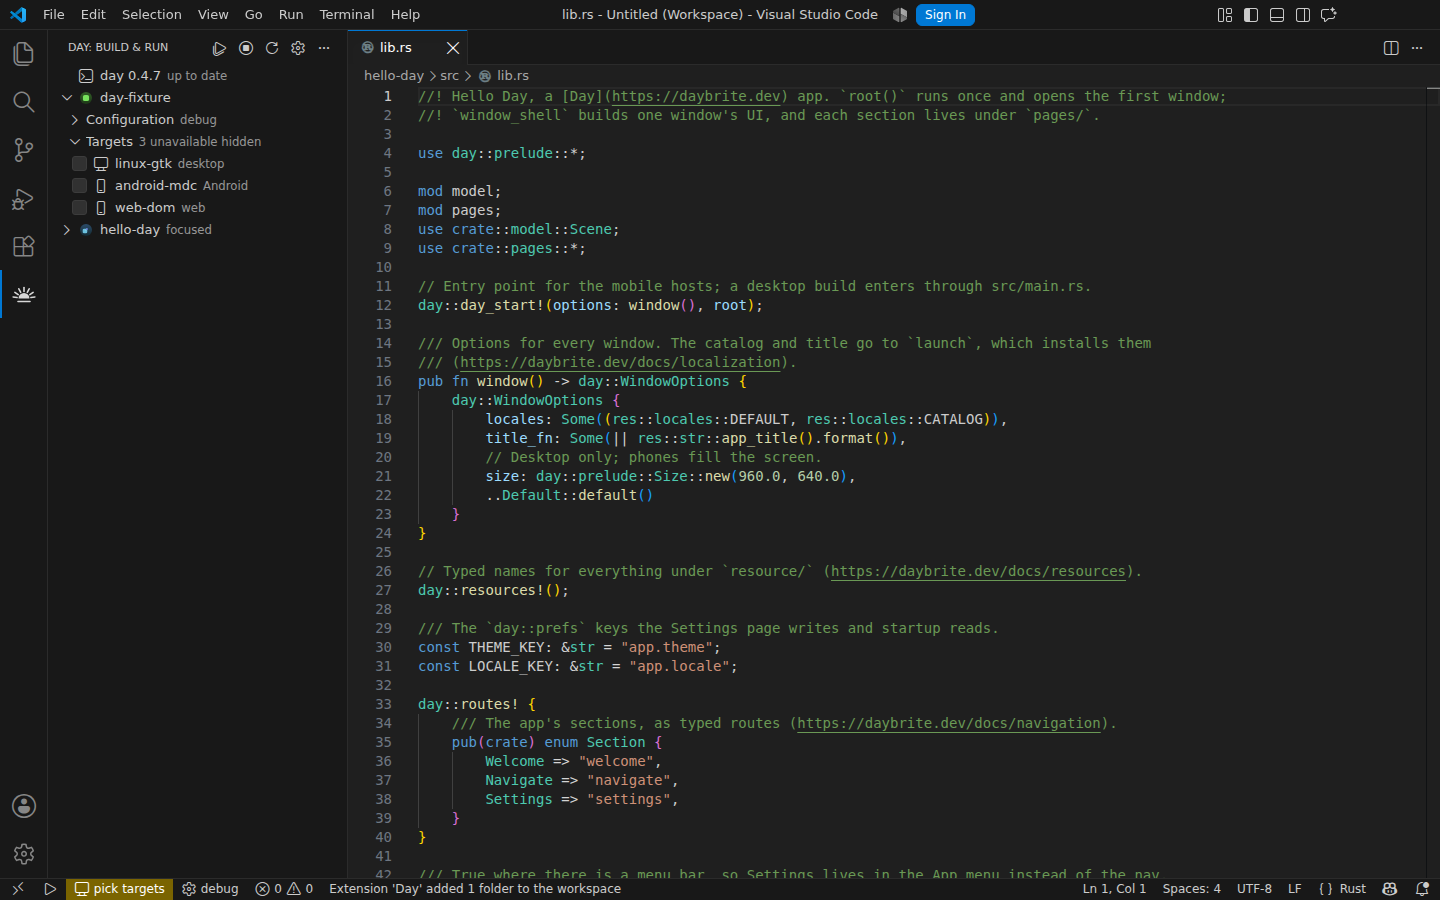Open Run and Debug view
Screen dimensions: 1440x900
pos(23,198)
